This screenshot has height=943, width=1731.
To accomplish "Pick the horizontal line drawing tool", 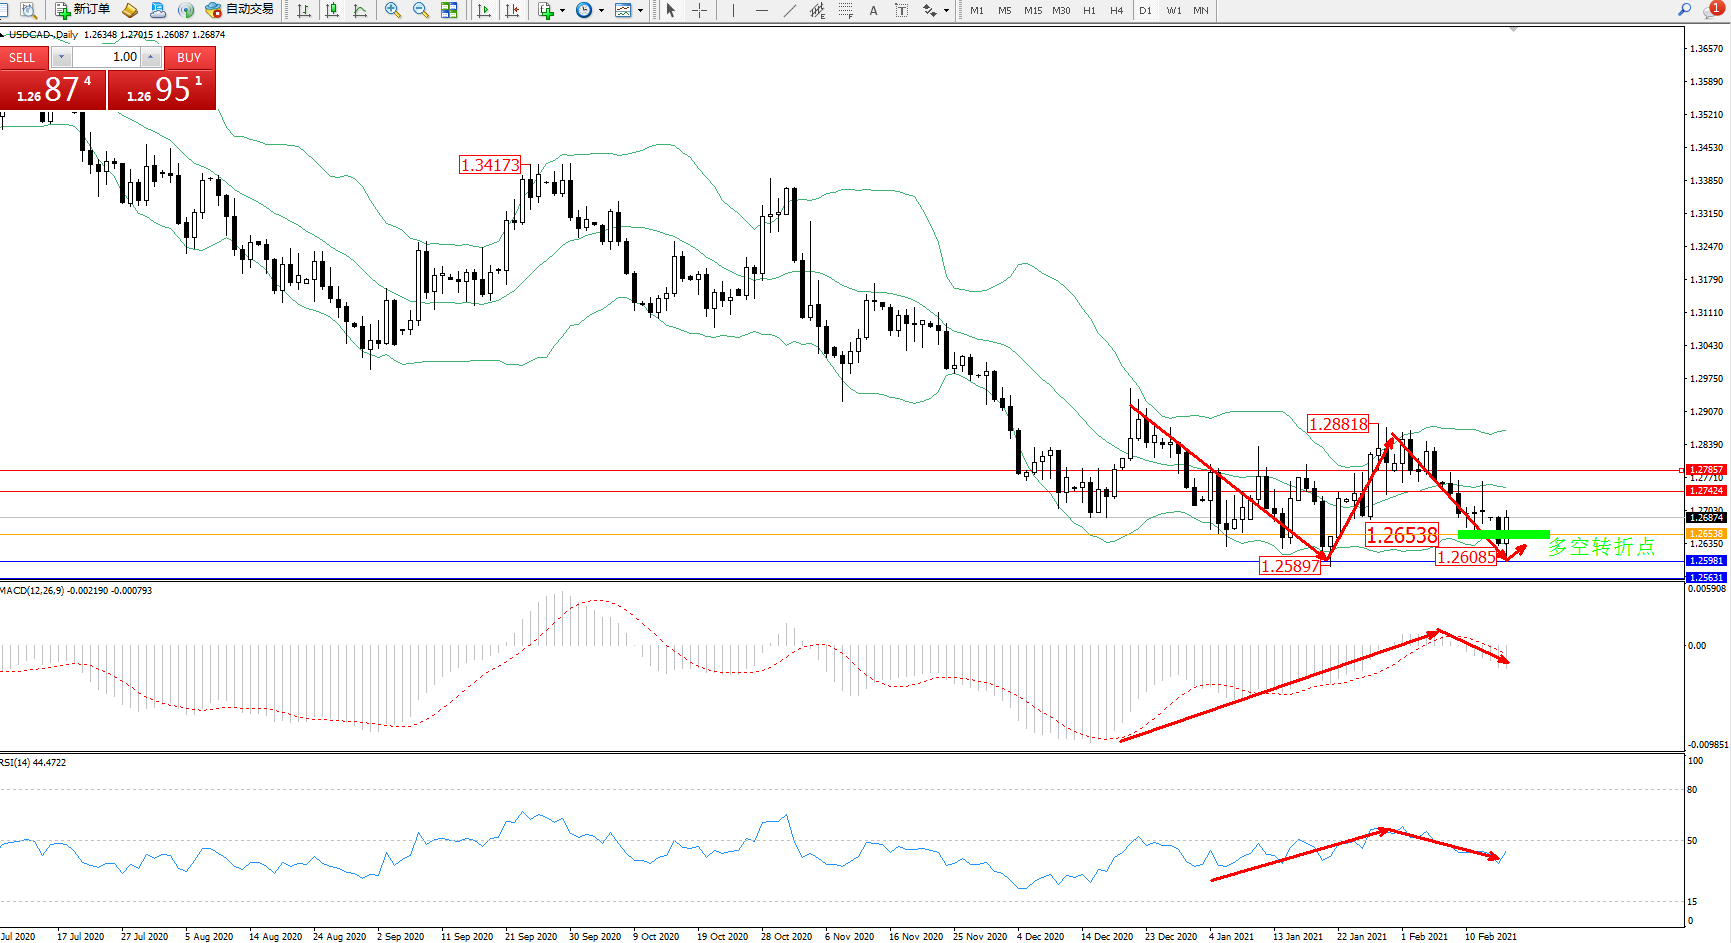I will 762,10.
